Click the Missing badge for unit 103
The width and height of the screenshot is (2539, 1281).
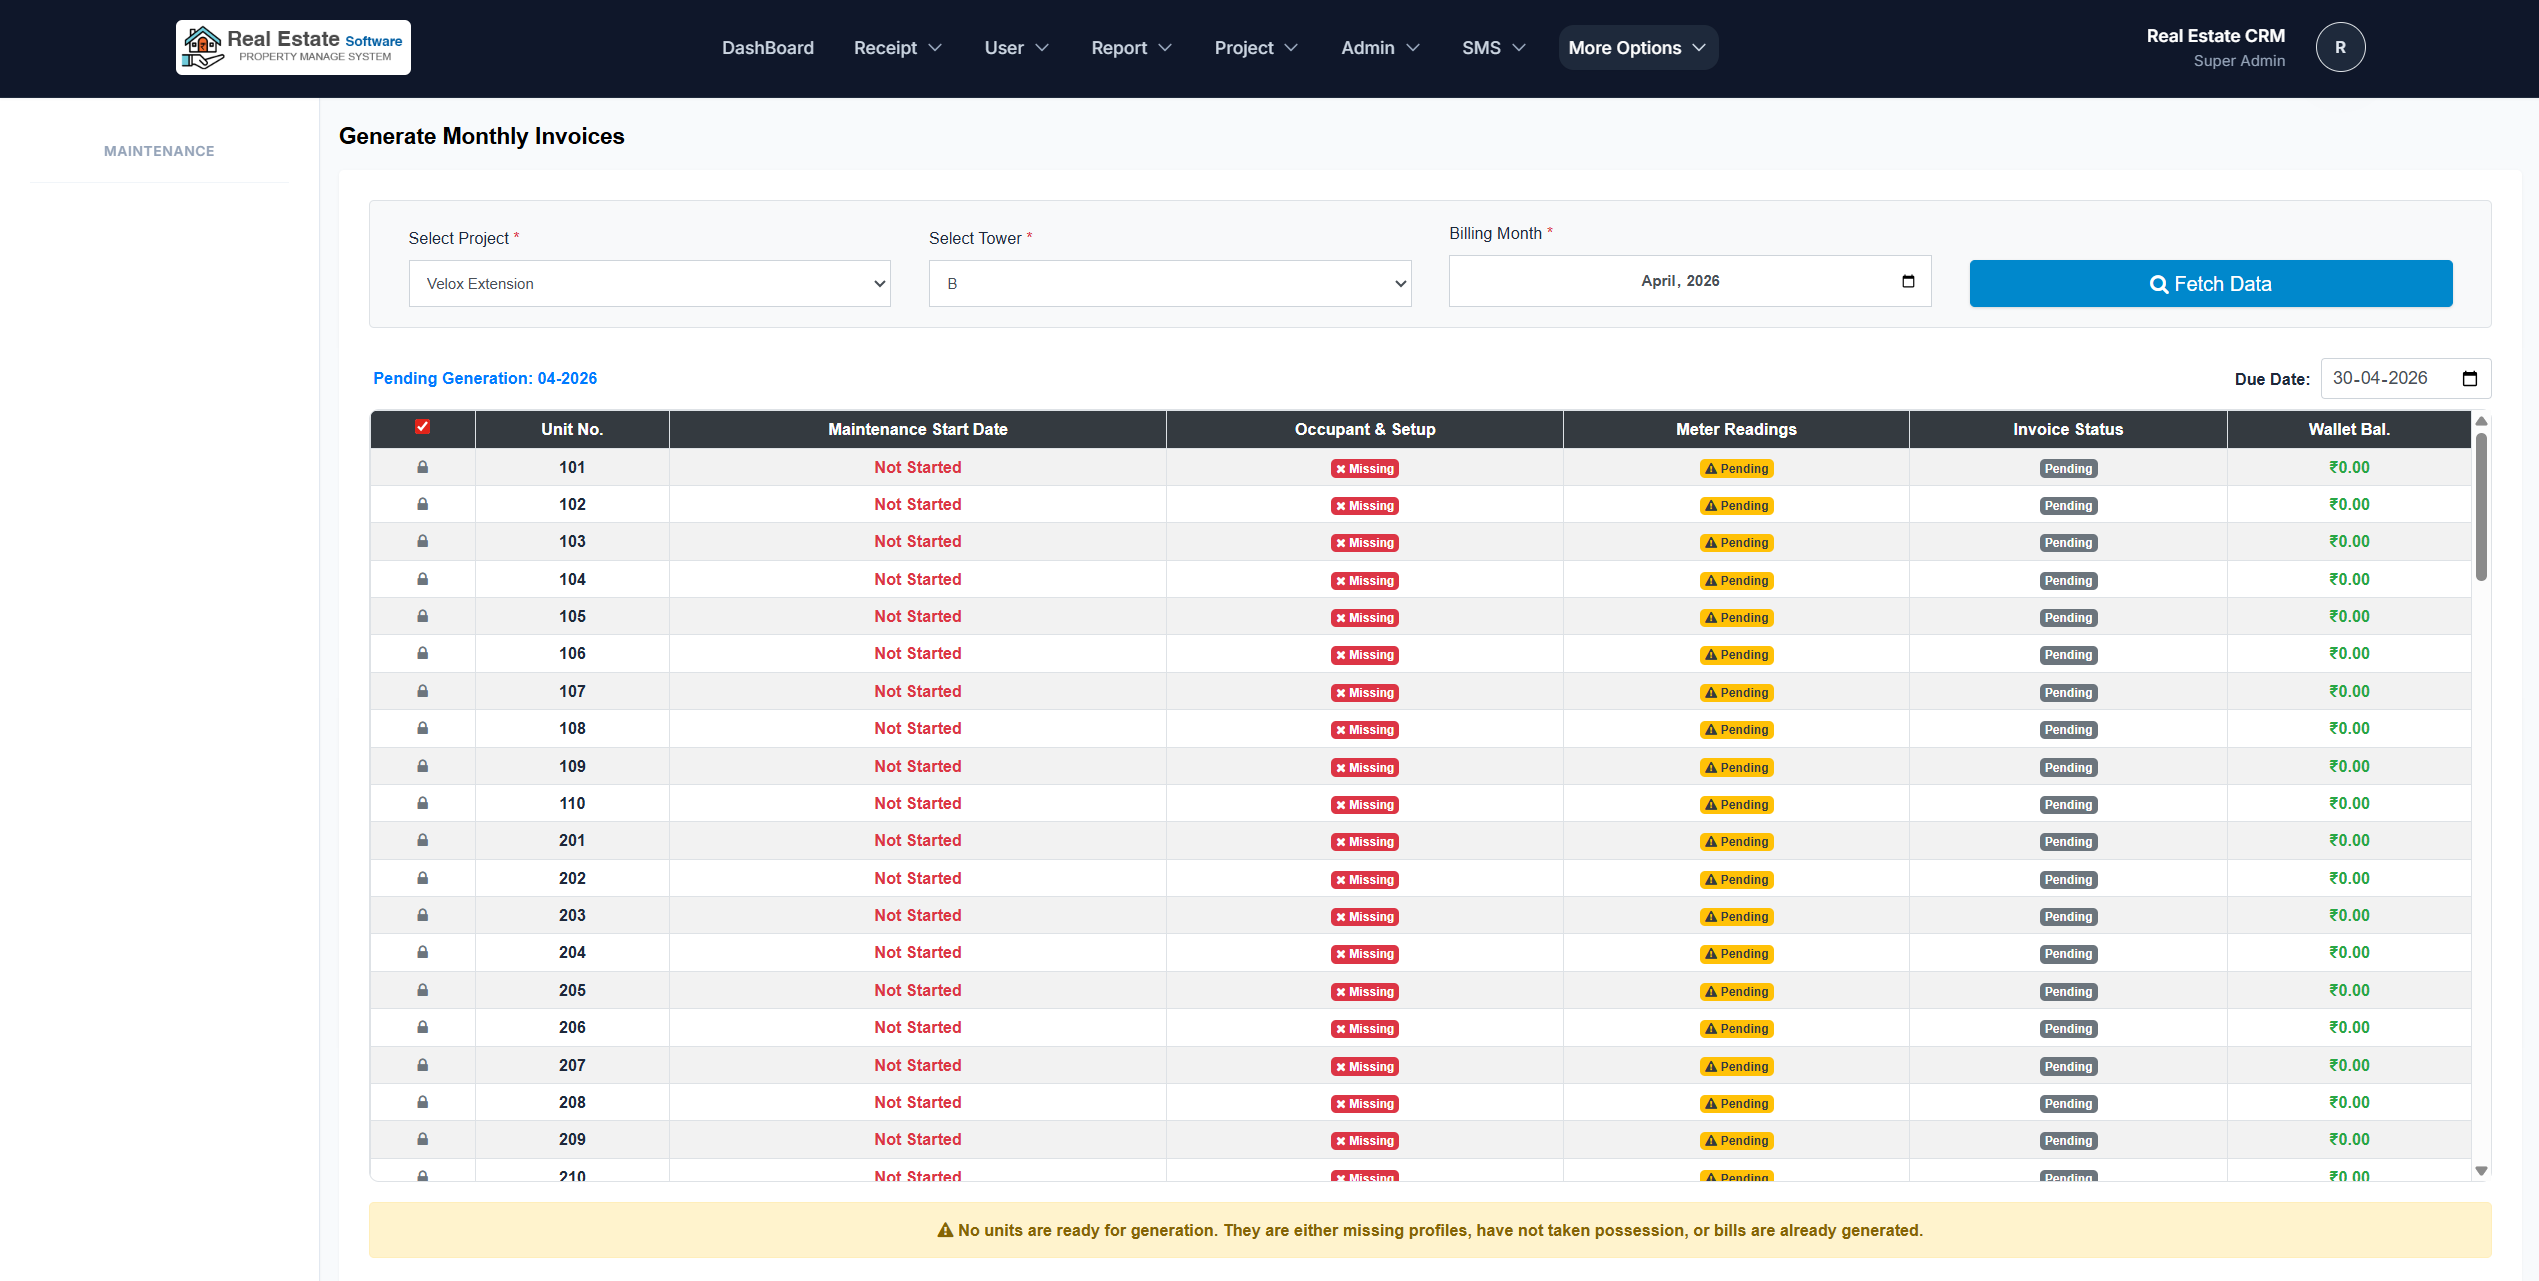click(1365, 543)
